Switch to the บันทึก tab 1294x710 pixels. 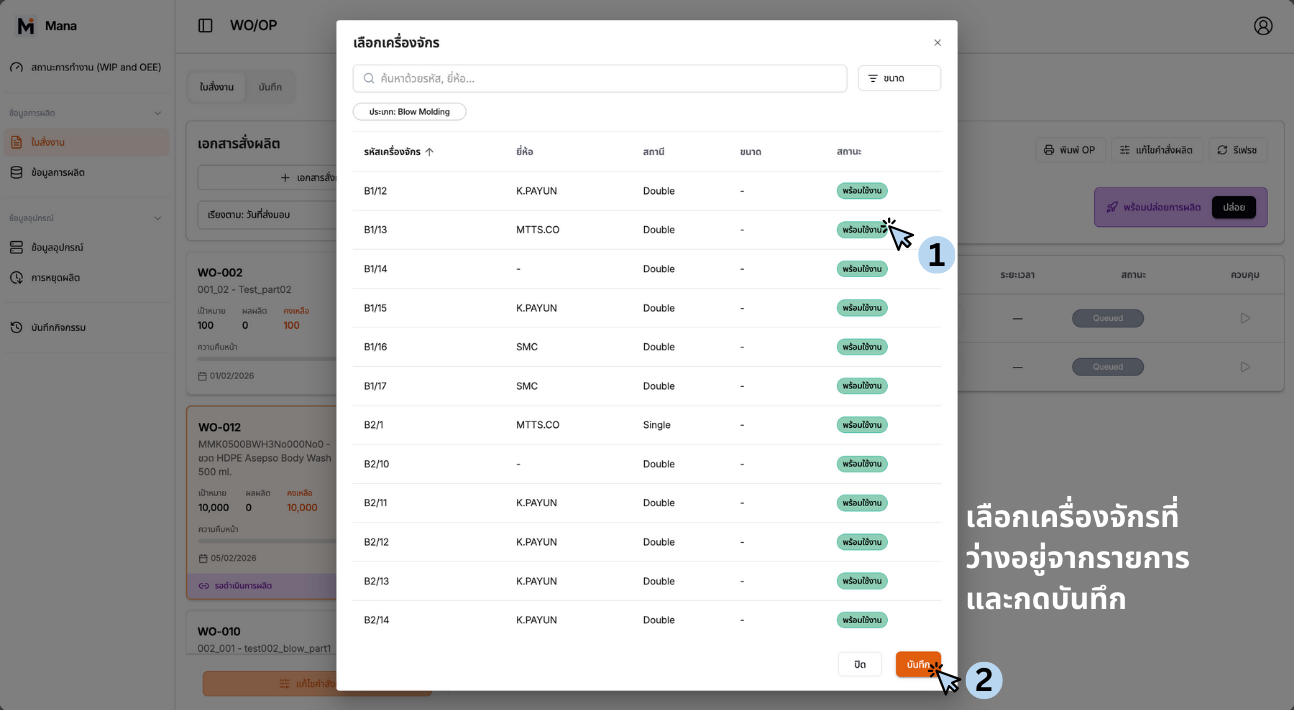(x=270, y=87)
